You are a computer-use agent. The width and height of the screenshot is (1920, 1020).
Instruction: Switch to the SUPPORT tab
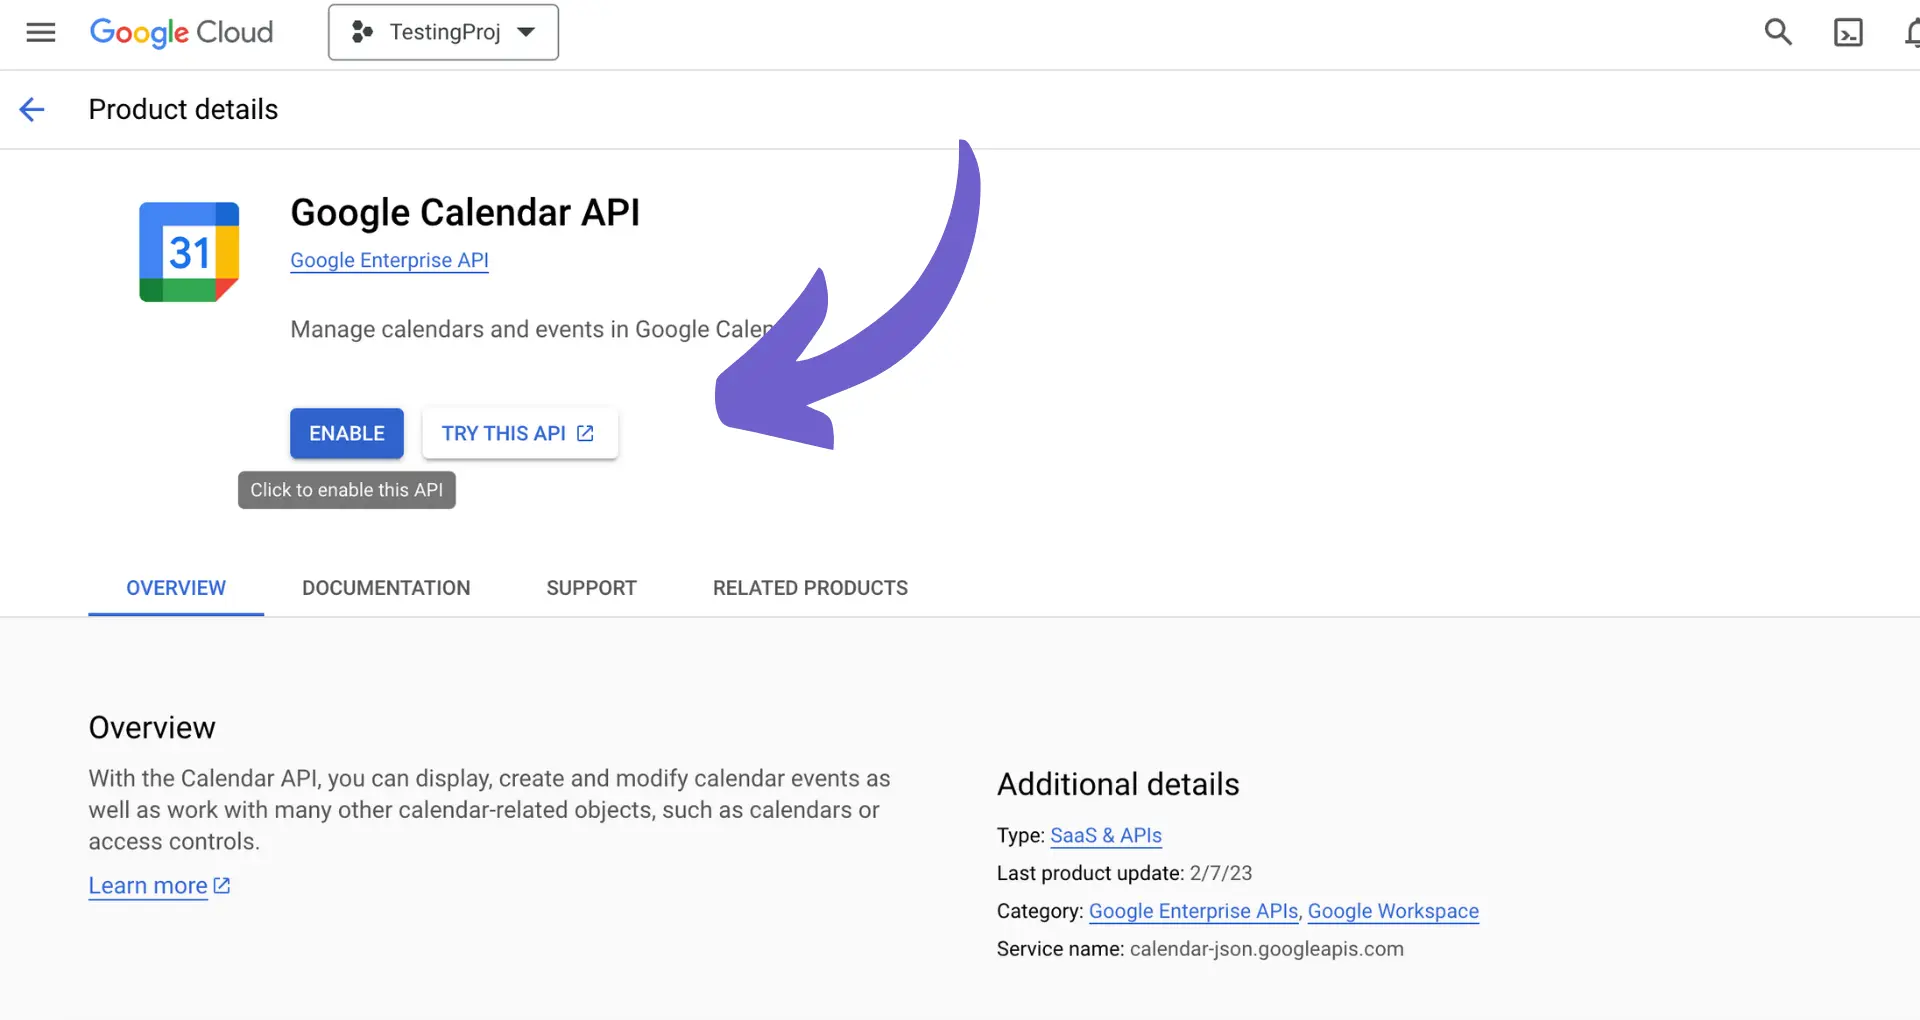[x=591, y=588]
